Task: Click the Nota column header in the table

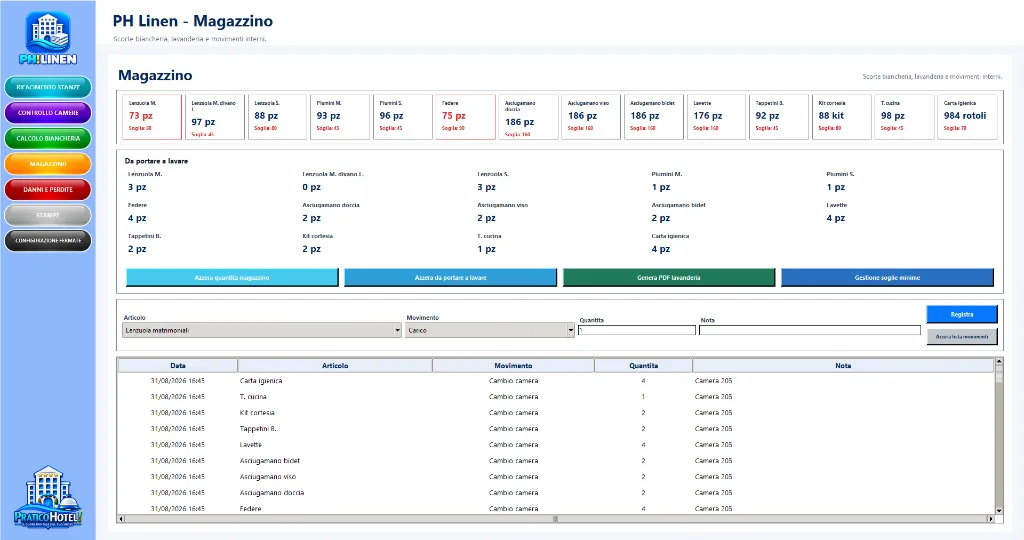Action: tap(843, 366)
